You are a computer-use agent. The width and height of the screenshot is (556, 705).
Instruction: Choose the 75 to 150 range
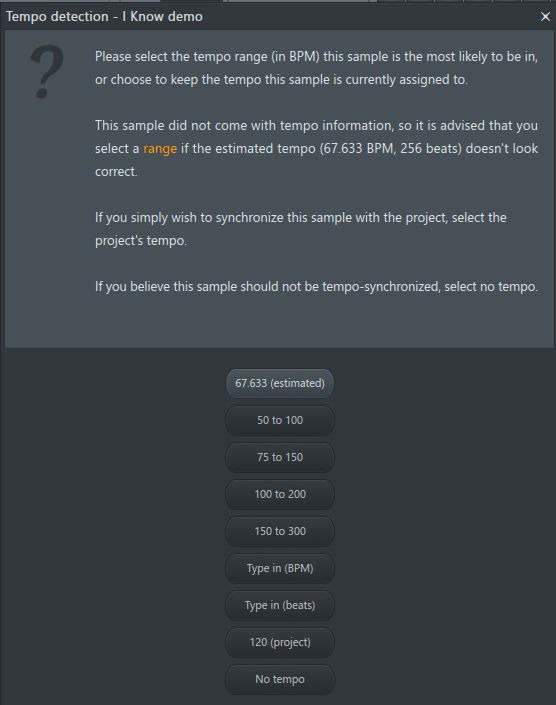tap(280, 457)
